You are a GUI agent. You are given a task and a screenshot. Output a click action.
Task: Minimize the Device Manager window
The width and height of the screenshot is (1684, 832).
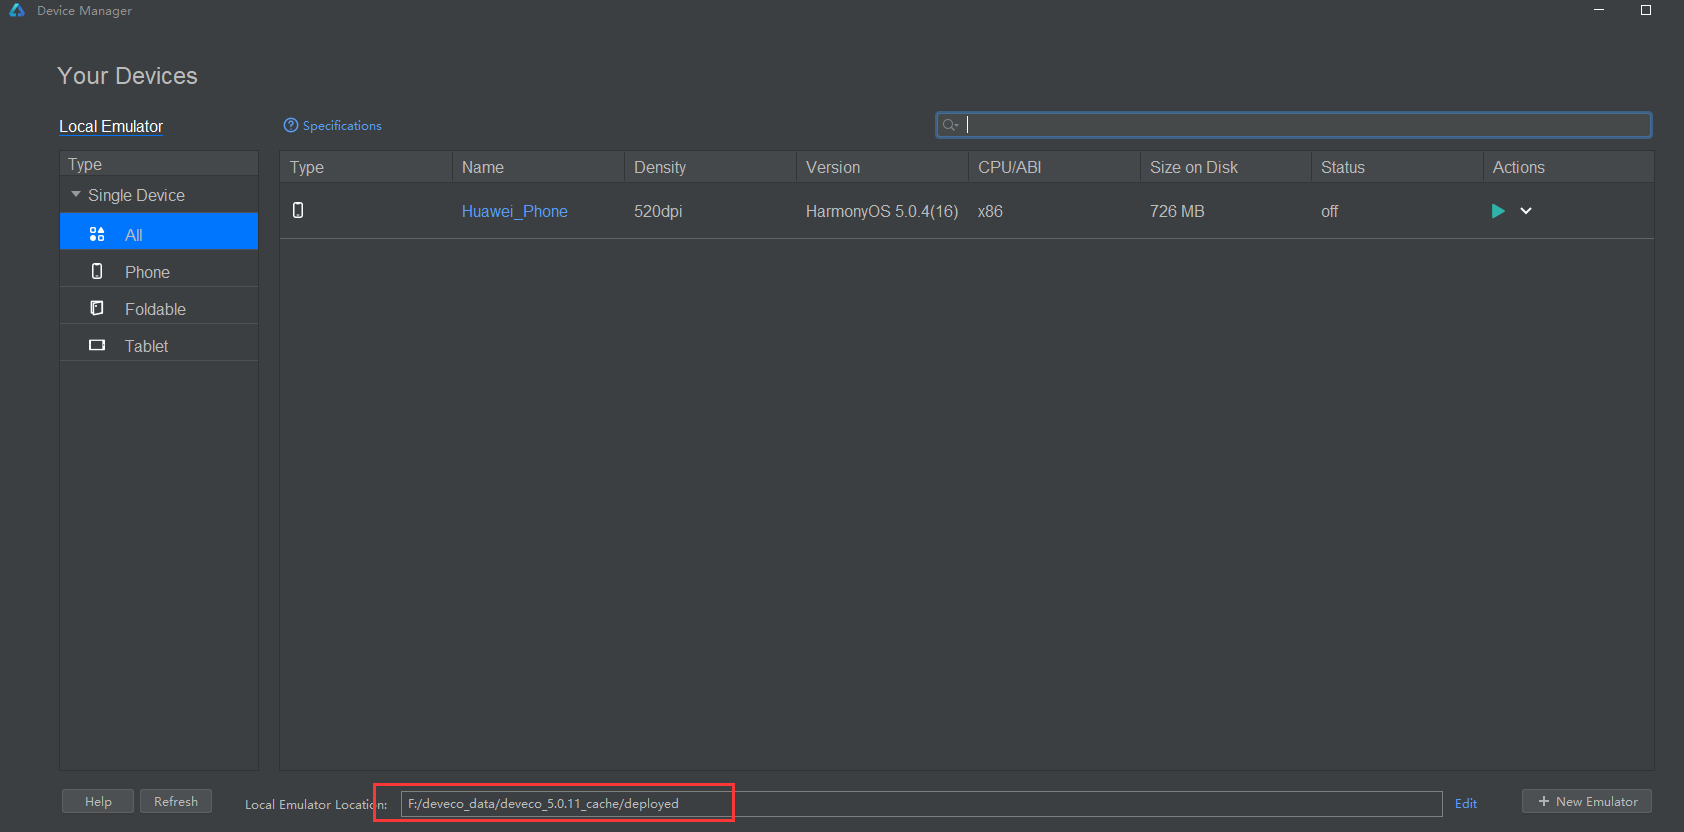point(1599,10)
